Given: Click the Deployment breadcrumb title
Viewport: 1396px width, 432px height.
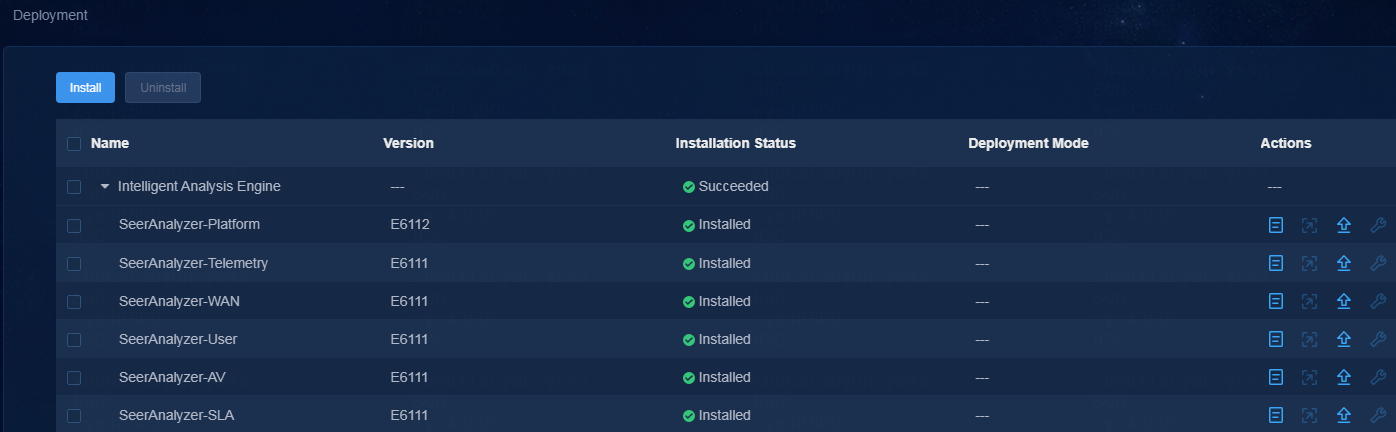Looking at the screenshot, I should 50,15.
